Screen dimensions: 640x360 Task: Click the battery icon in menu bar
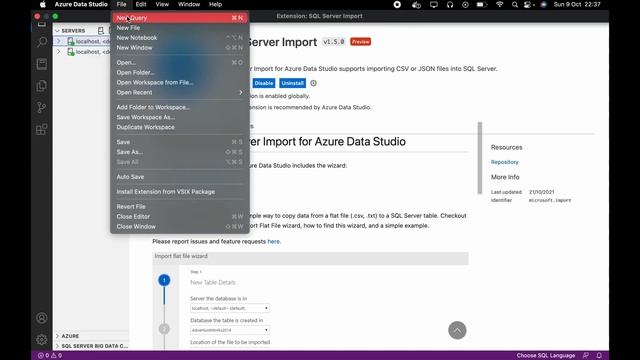tap(482, 4)
